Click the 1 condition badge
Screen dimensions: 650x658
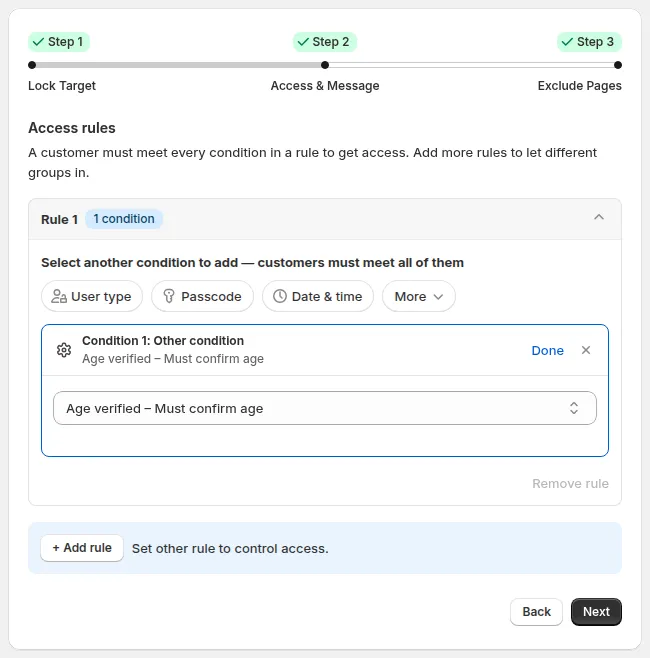click(124, 219)
